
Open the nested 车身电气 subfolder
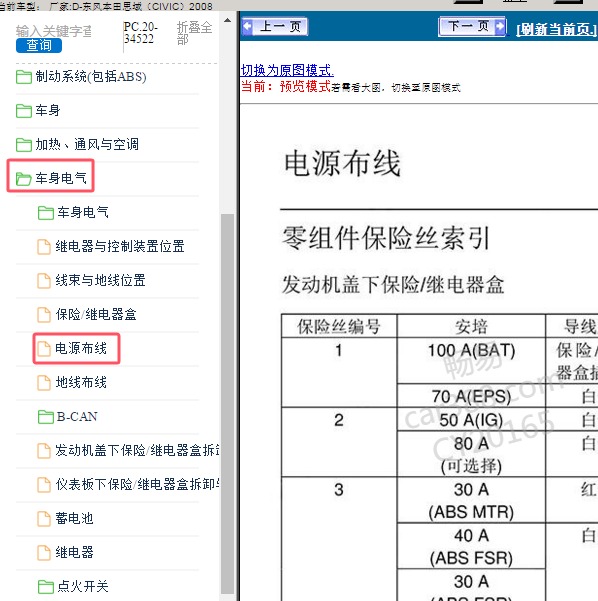(83, 212)
